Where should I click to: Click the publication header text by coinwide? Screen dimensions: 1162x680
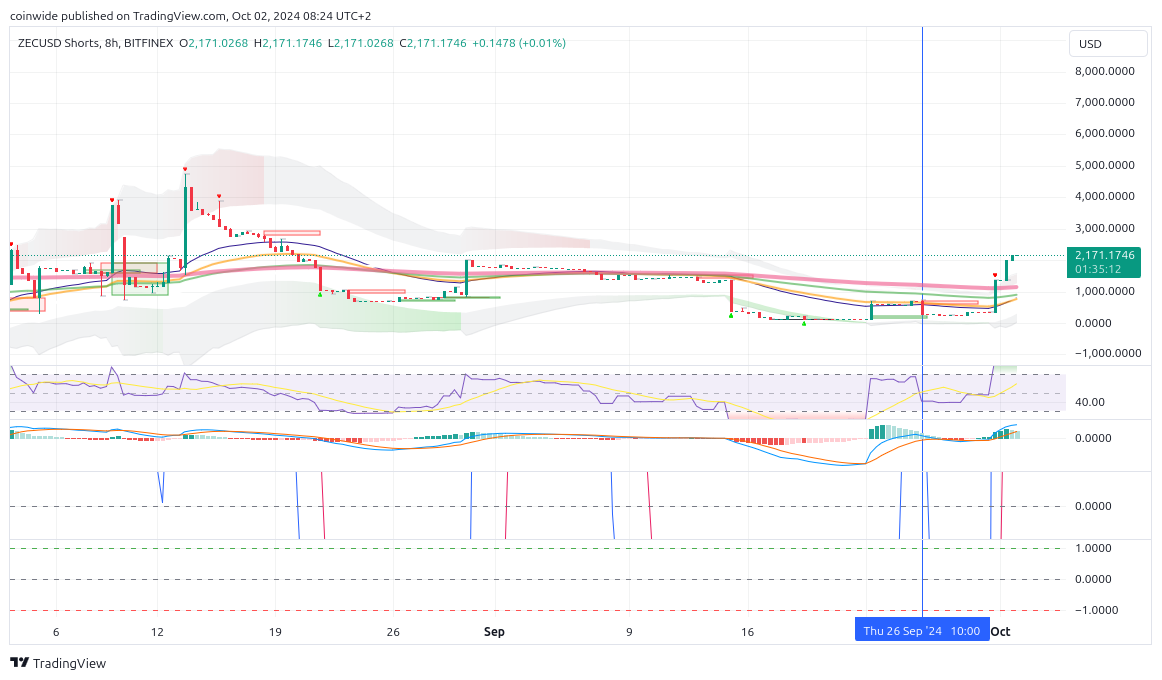click(190, 16)
